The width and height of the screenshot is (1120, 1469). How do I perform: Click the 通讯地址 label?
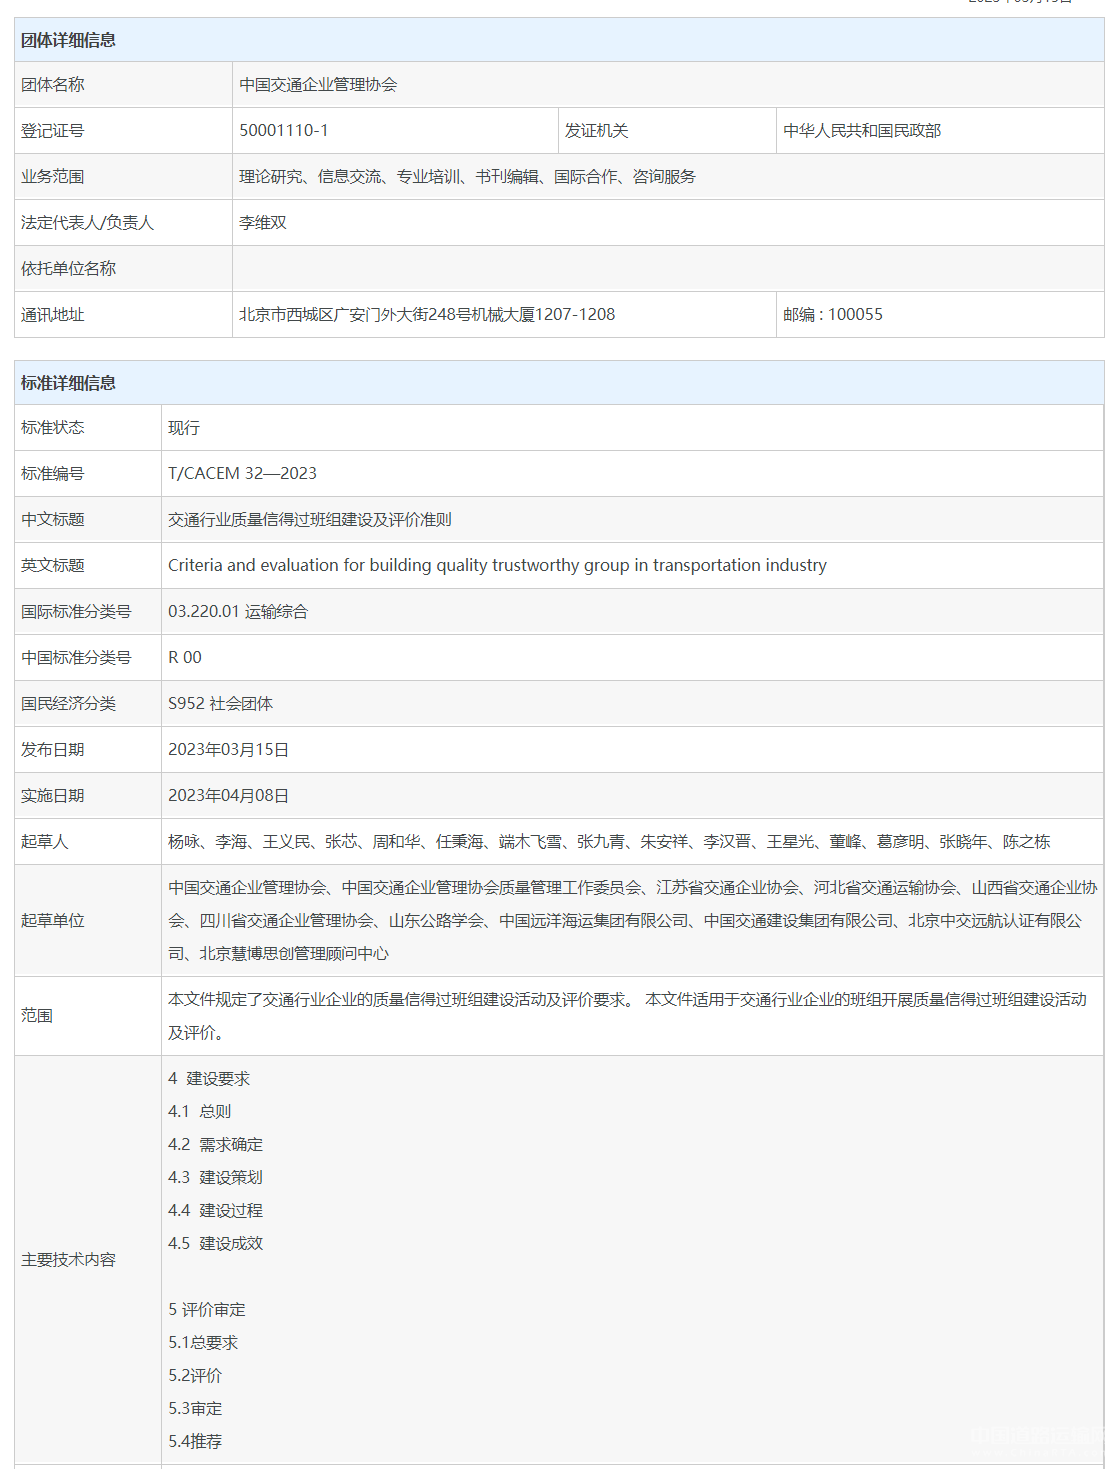tap(53, 315)
